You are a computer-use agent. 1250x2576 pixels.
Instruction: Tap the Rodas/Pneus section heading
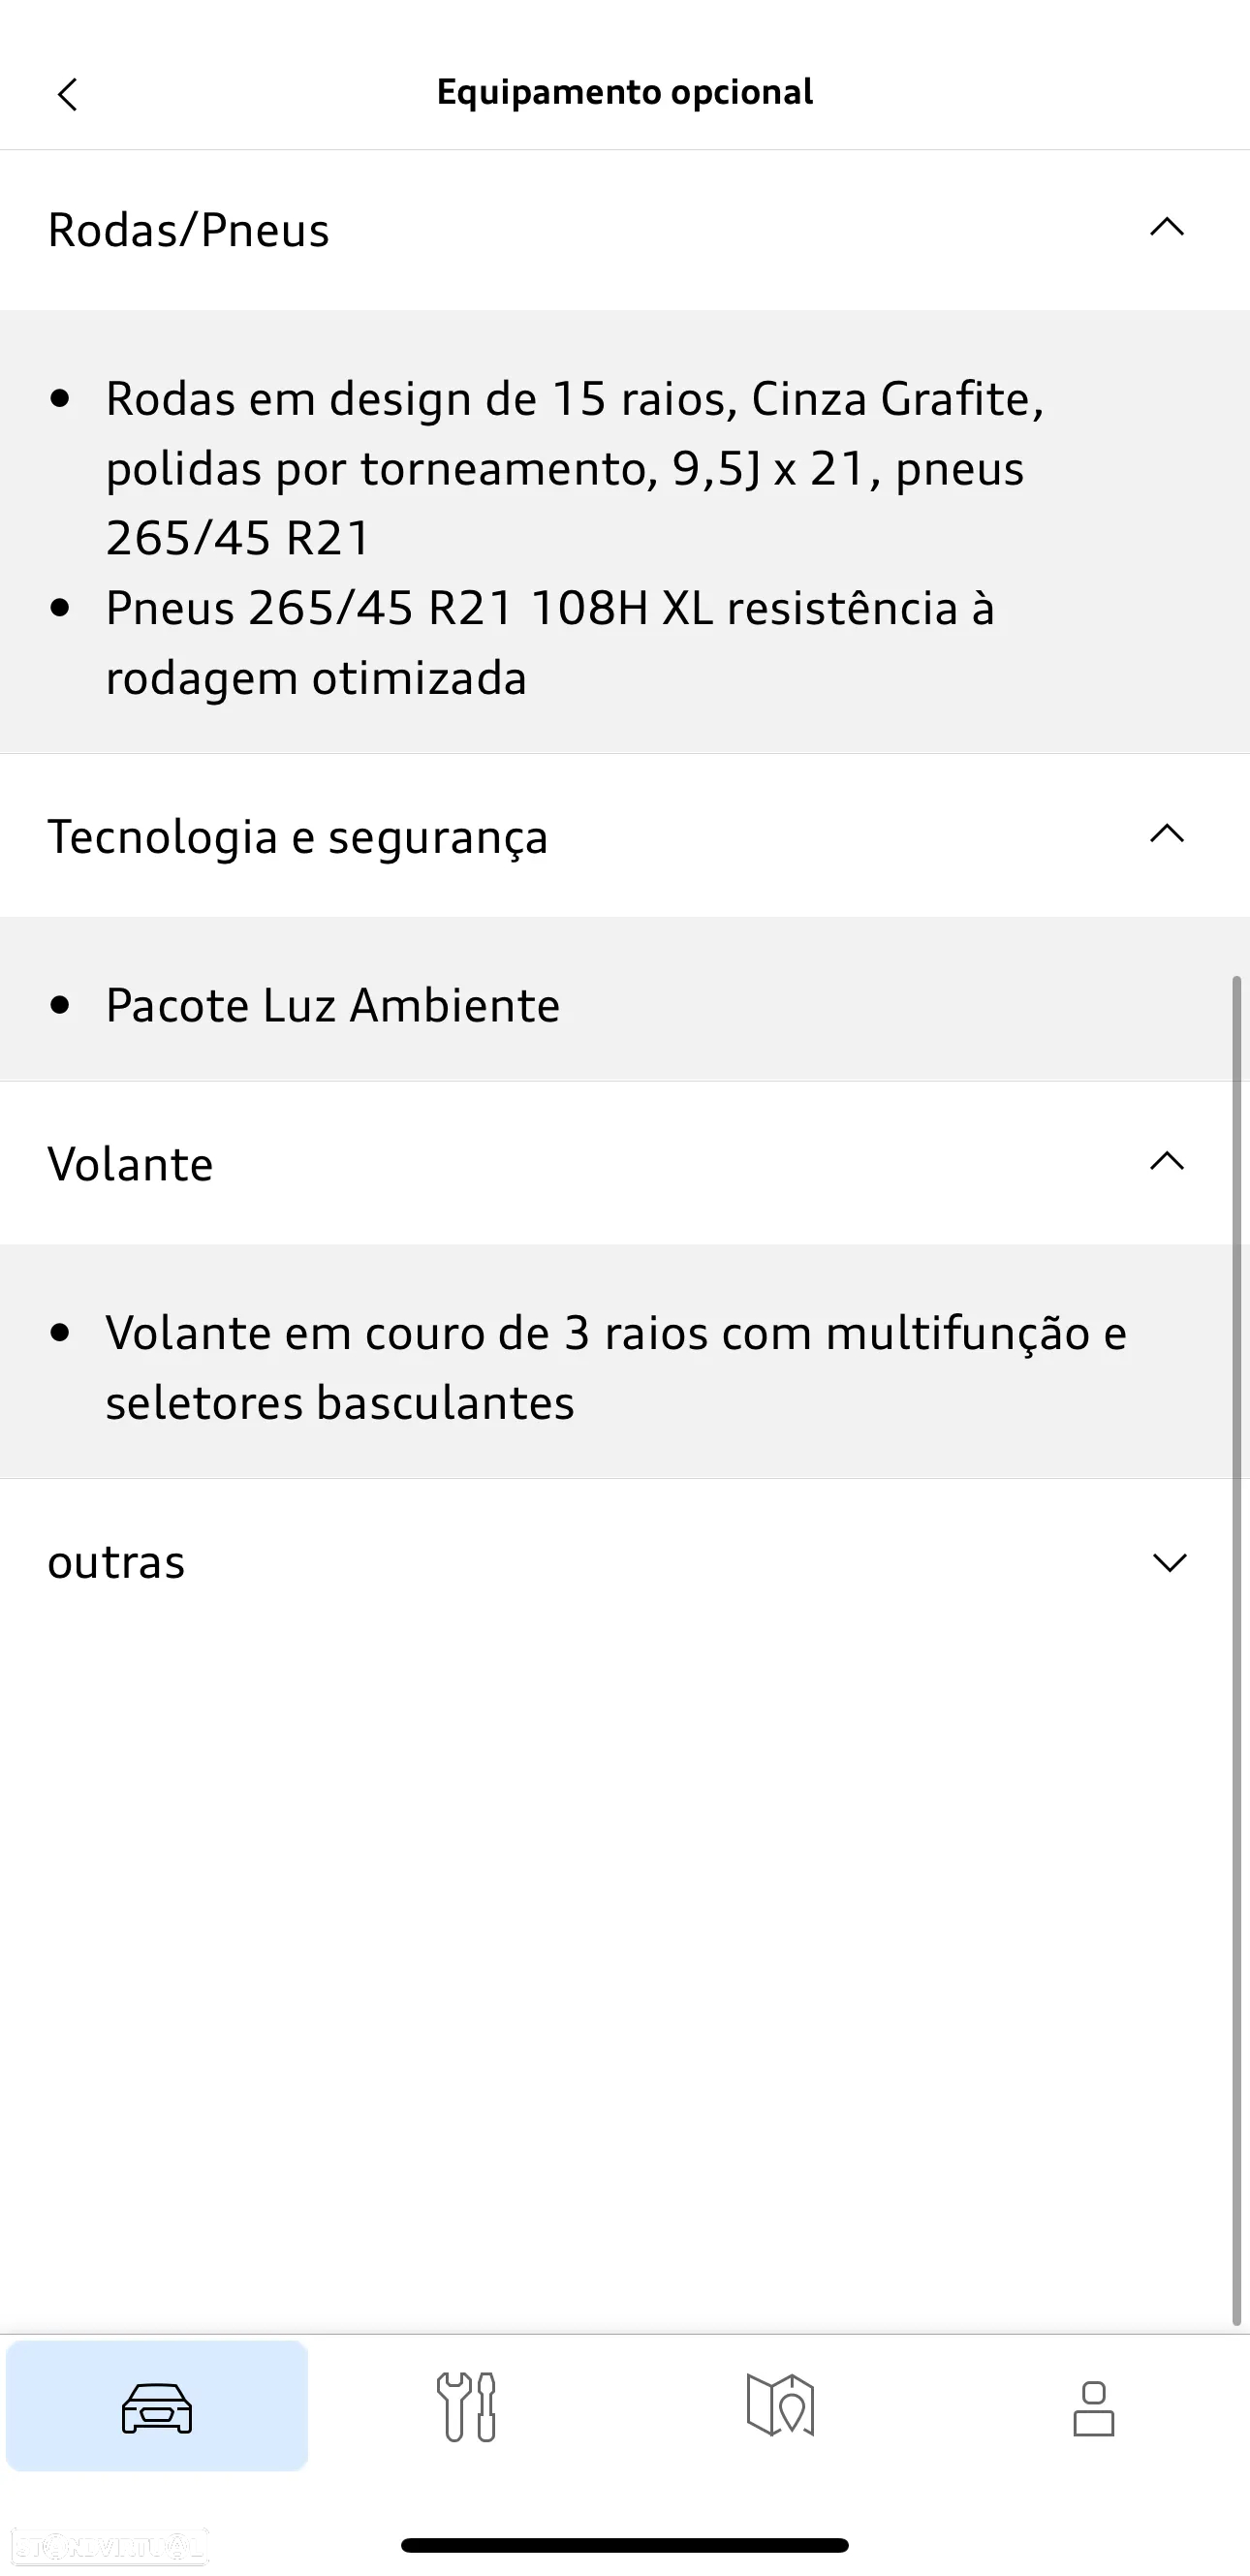click(x=189, y=230)
